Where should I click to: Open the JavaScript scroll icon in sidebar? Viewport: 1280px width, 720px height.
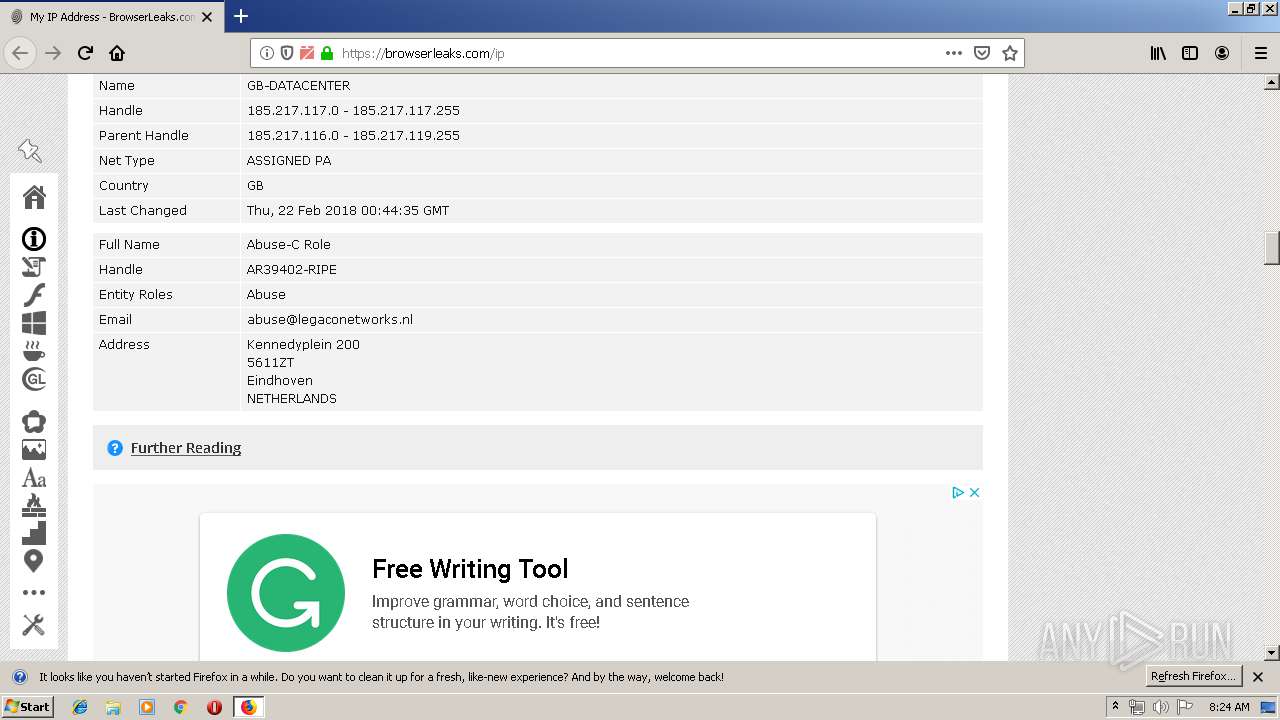pos(34,267)
